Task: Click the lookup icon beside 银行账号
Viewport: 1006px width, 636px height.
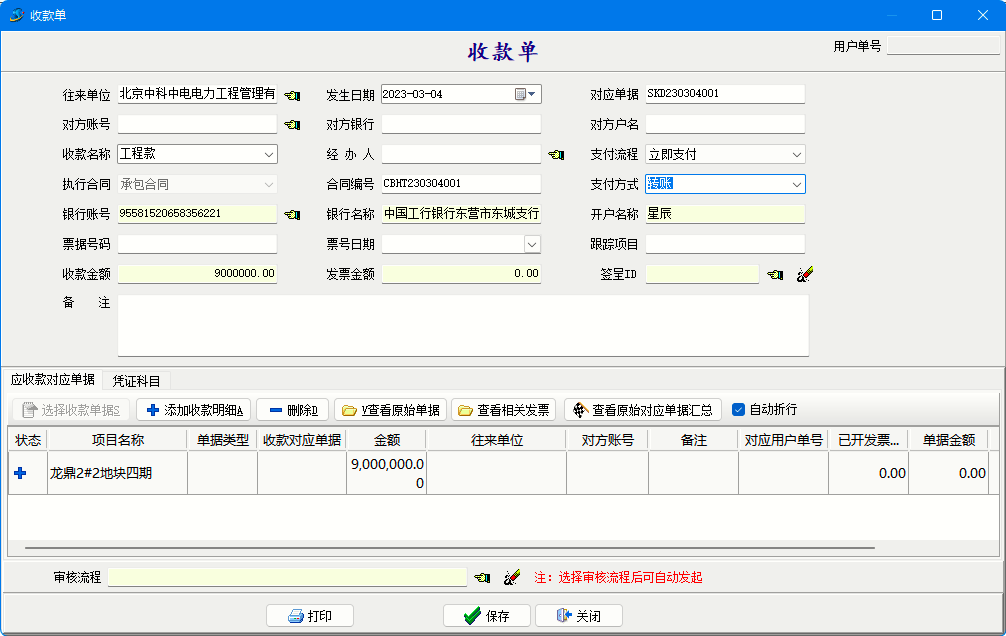Action: coord(292,214)
